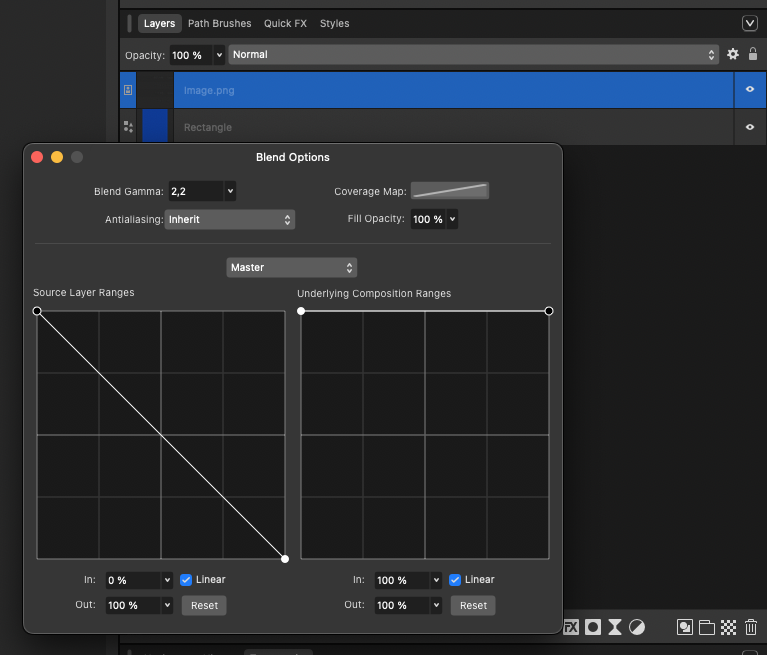Click the Add Layer overlapping shapes icon
Viewport: 767px width, 655px height.
(x=685, y=627)
